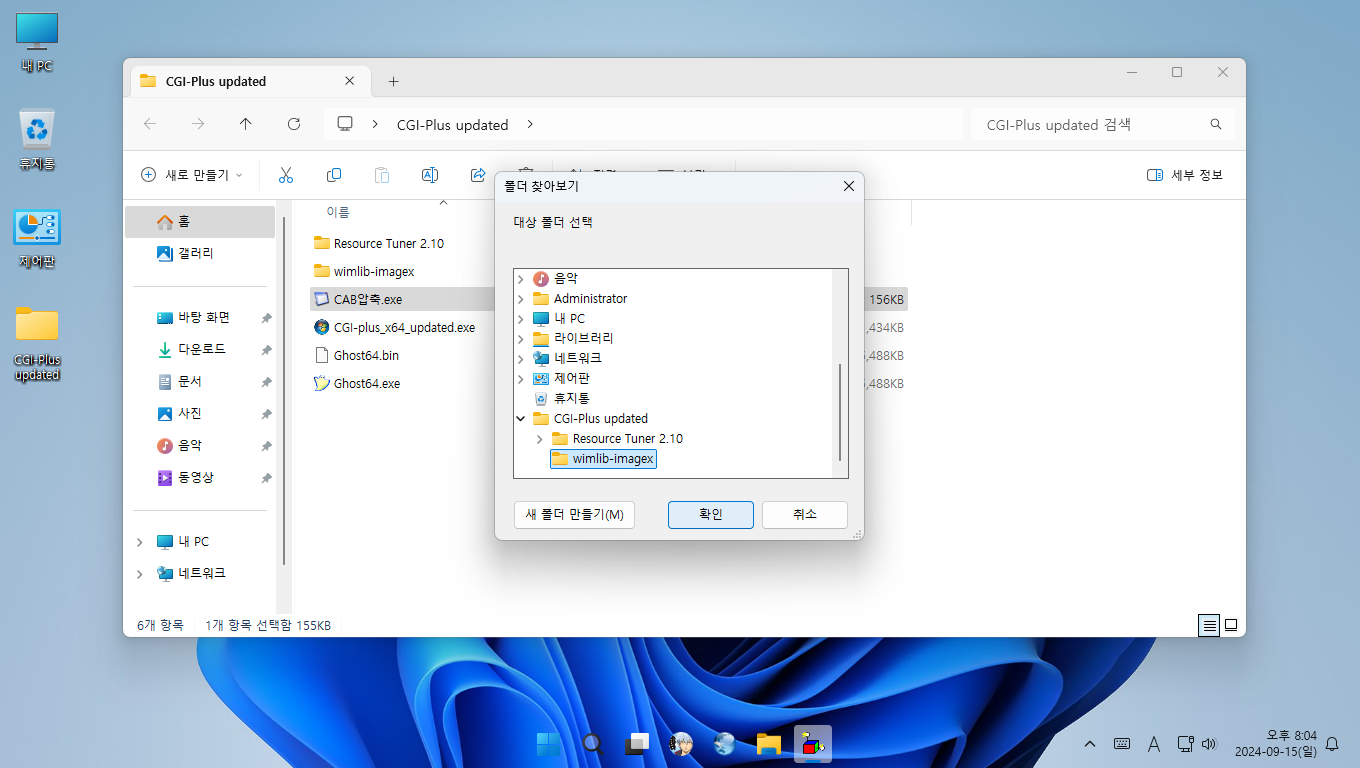Screen dimensions: 1360x768
Task: Show hidden tray icons chevron
Action: (1090, 744)
